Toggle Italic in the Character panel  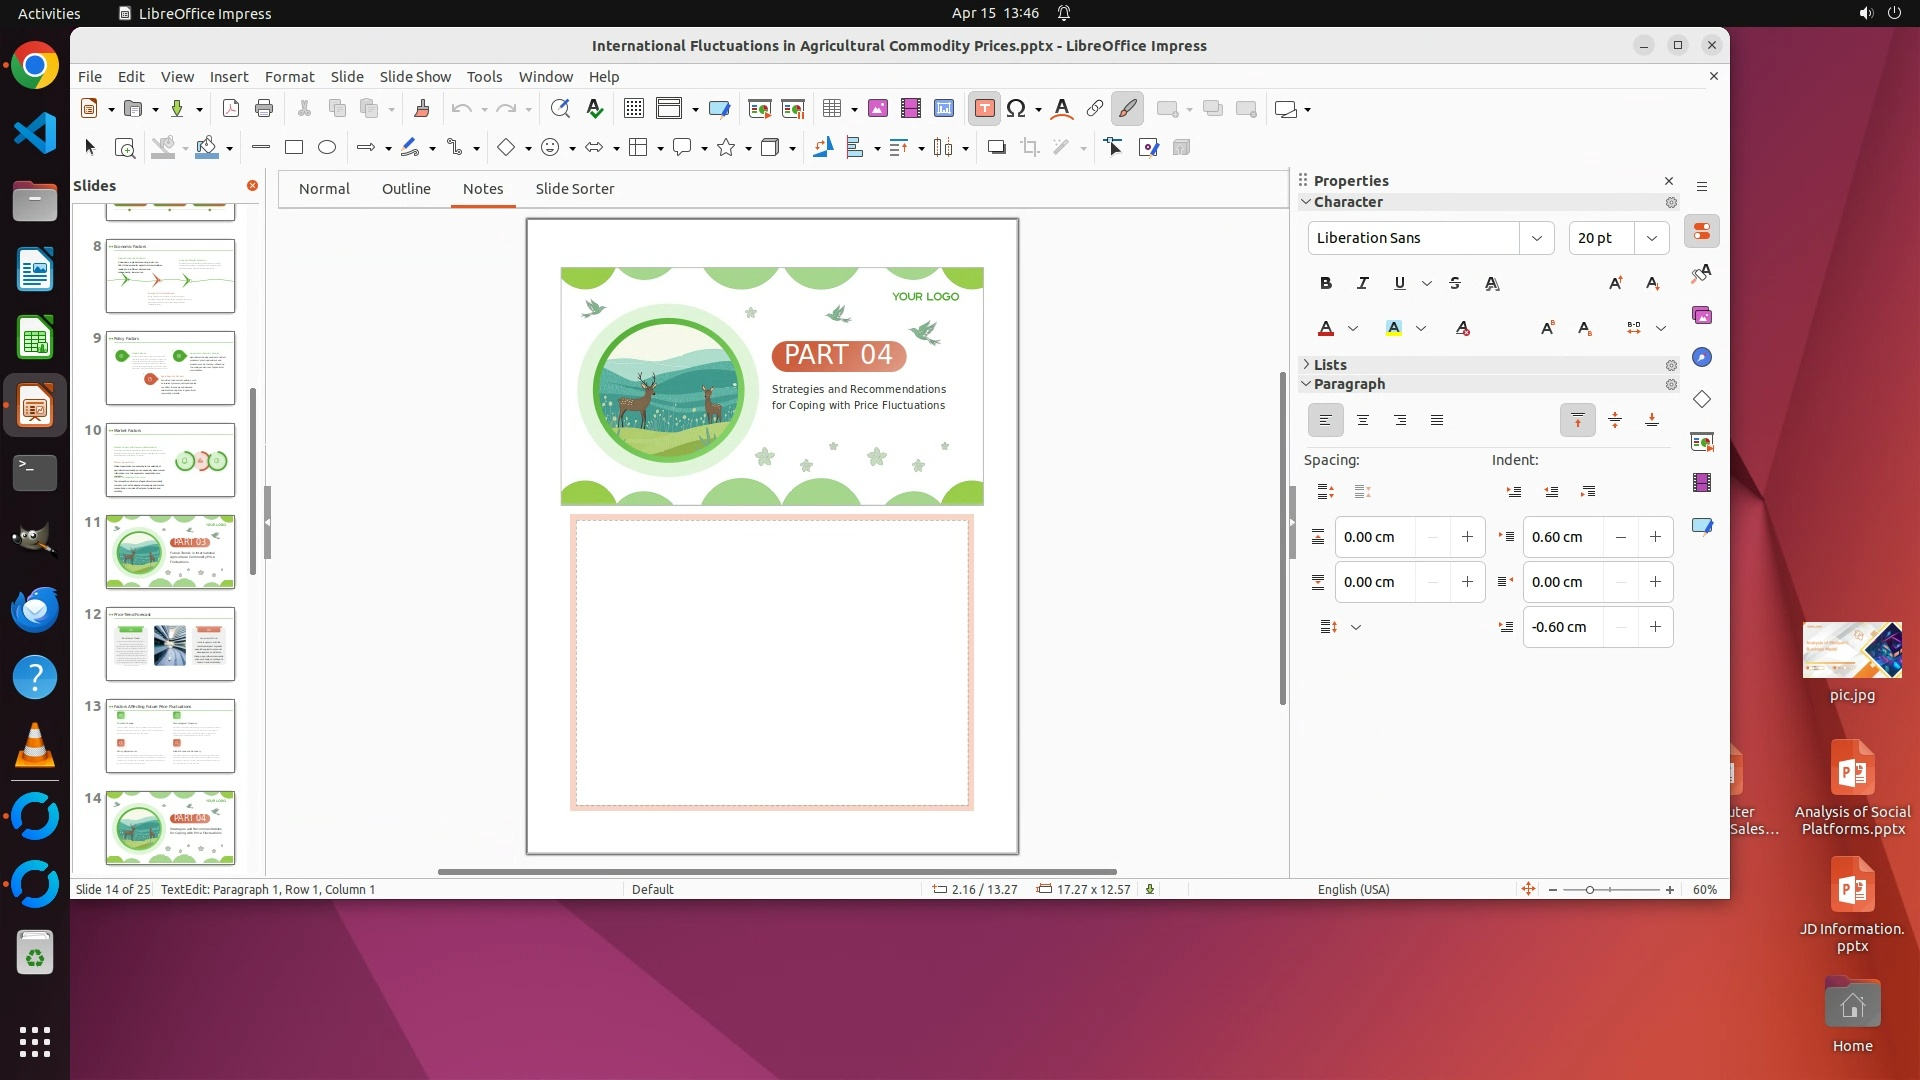click(1362, 284)
